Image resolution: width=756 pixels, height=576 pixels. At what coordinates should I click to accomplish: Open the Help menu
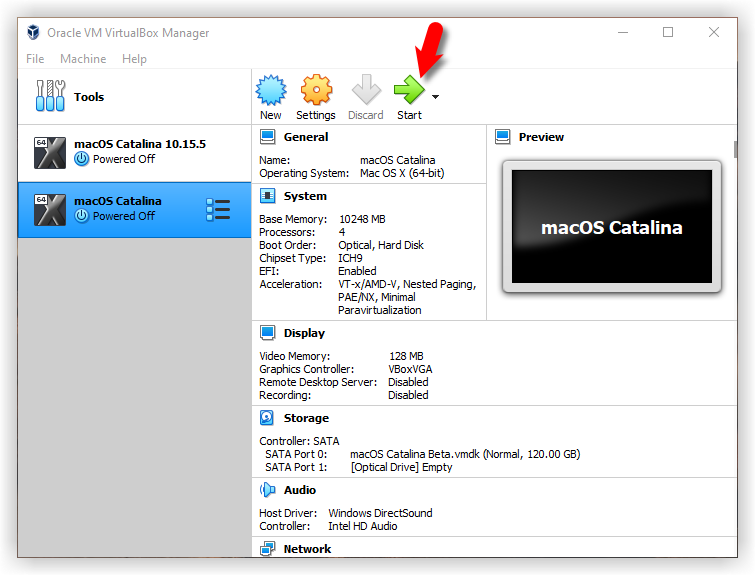tap(134, 59)
